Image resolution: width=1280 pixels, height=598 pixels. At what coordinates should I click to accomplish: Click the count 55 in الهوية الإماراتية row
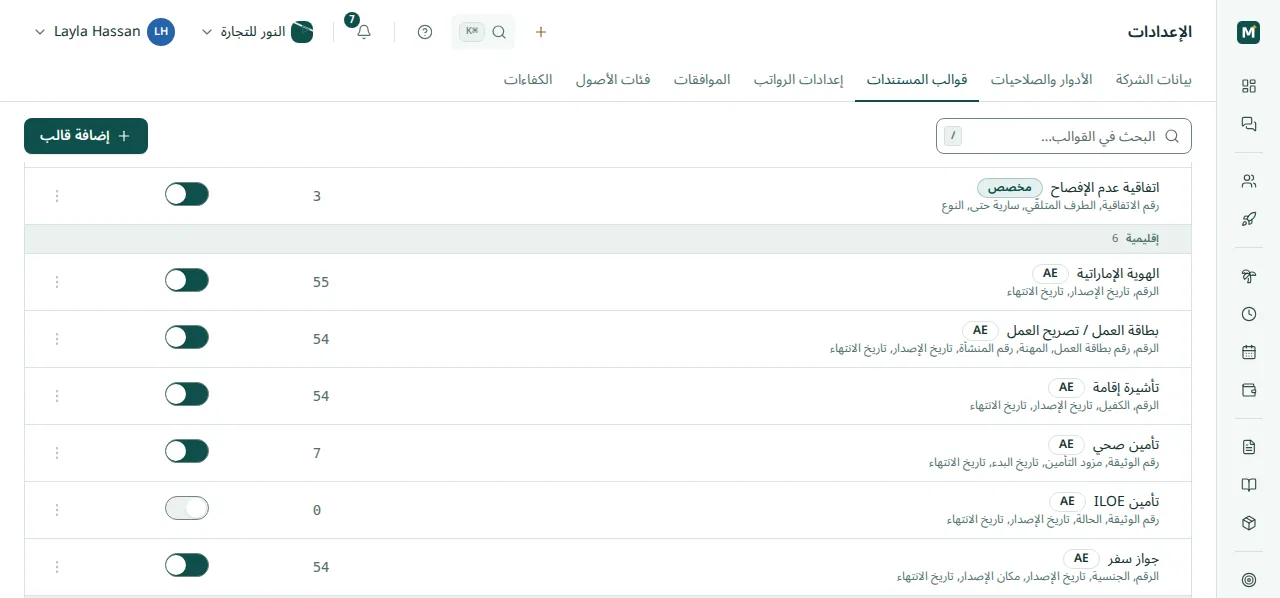(321, 282)
